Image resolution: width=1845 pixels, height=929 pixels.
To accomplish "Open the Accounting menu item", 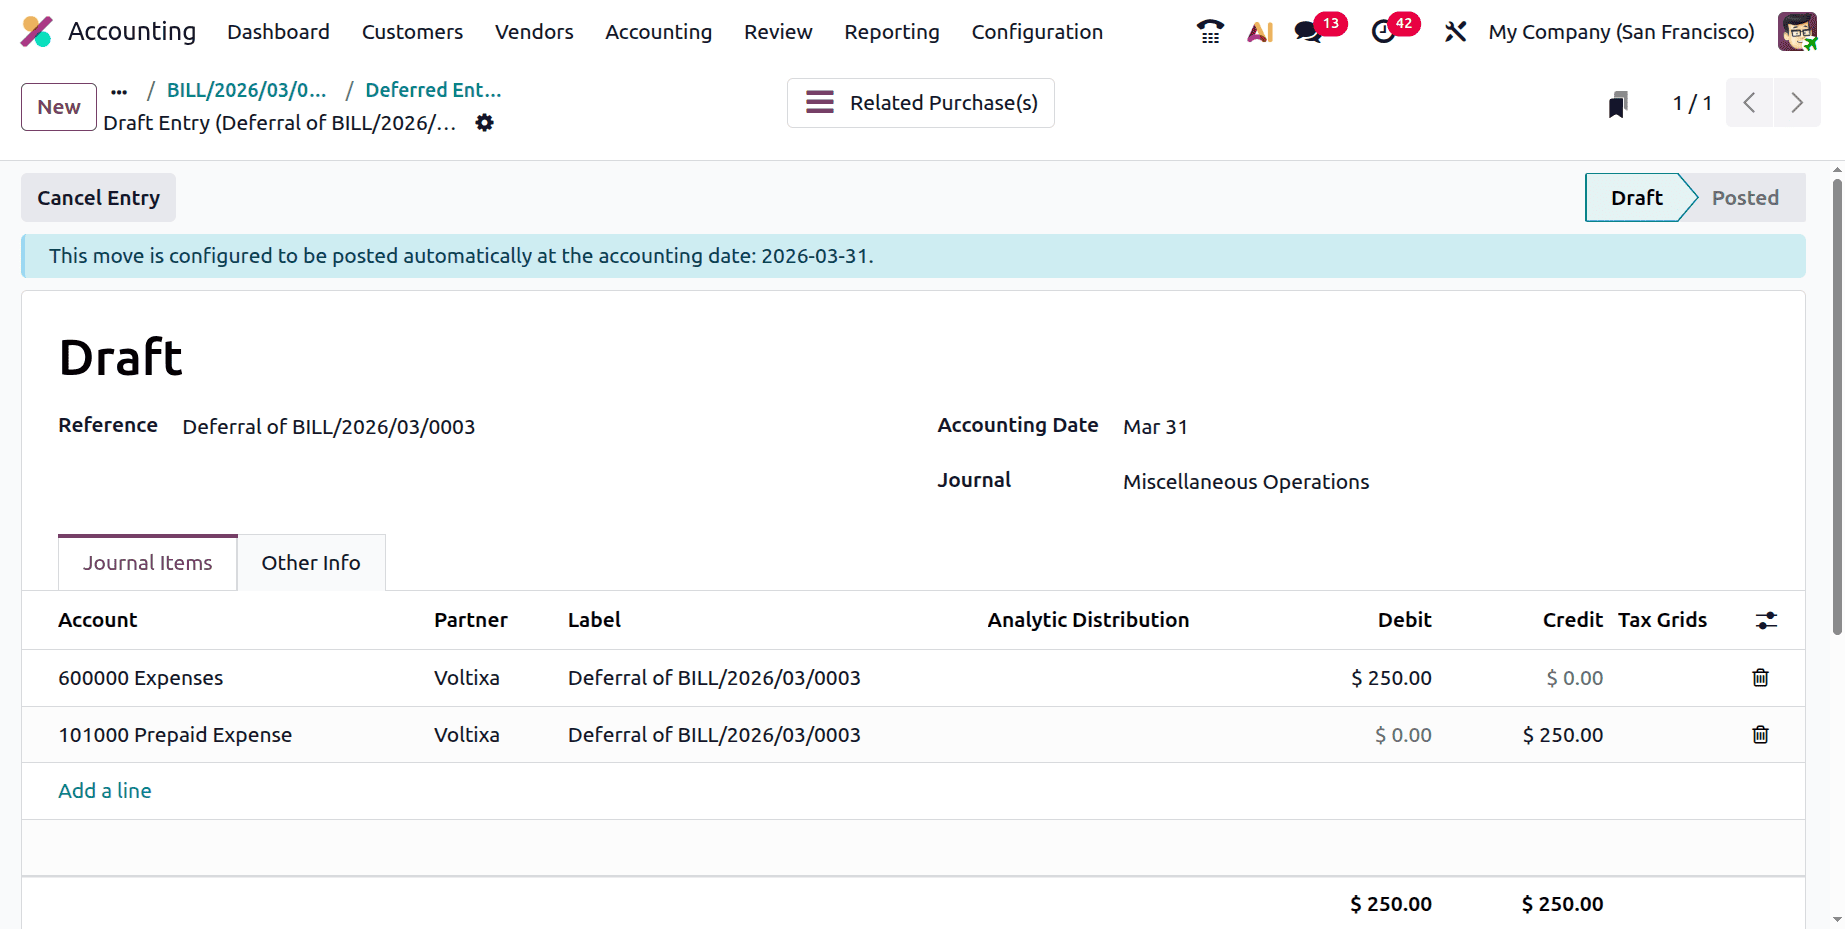I will (x=658, y=32).
